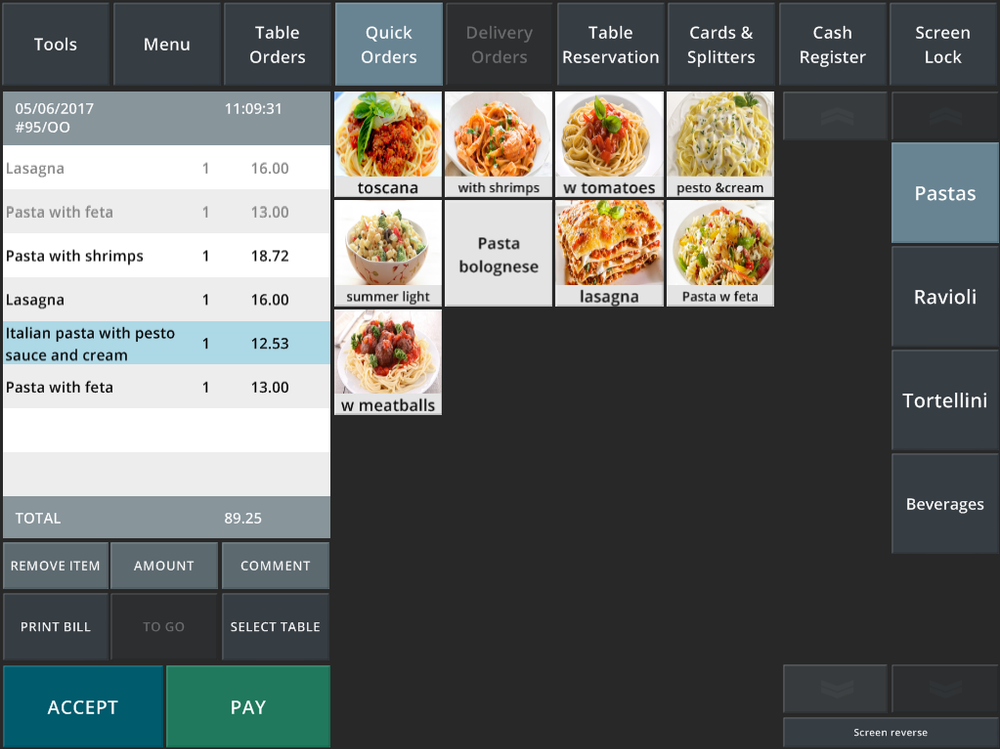The image size is (1000, 749).
Task: Toggle Screen reverse layout
Action: [x=890, y=732]
